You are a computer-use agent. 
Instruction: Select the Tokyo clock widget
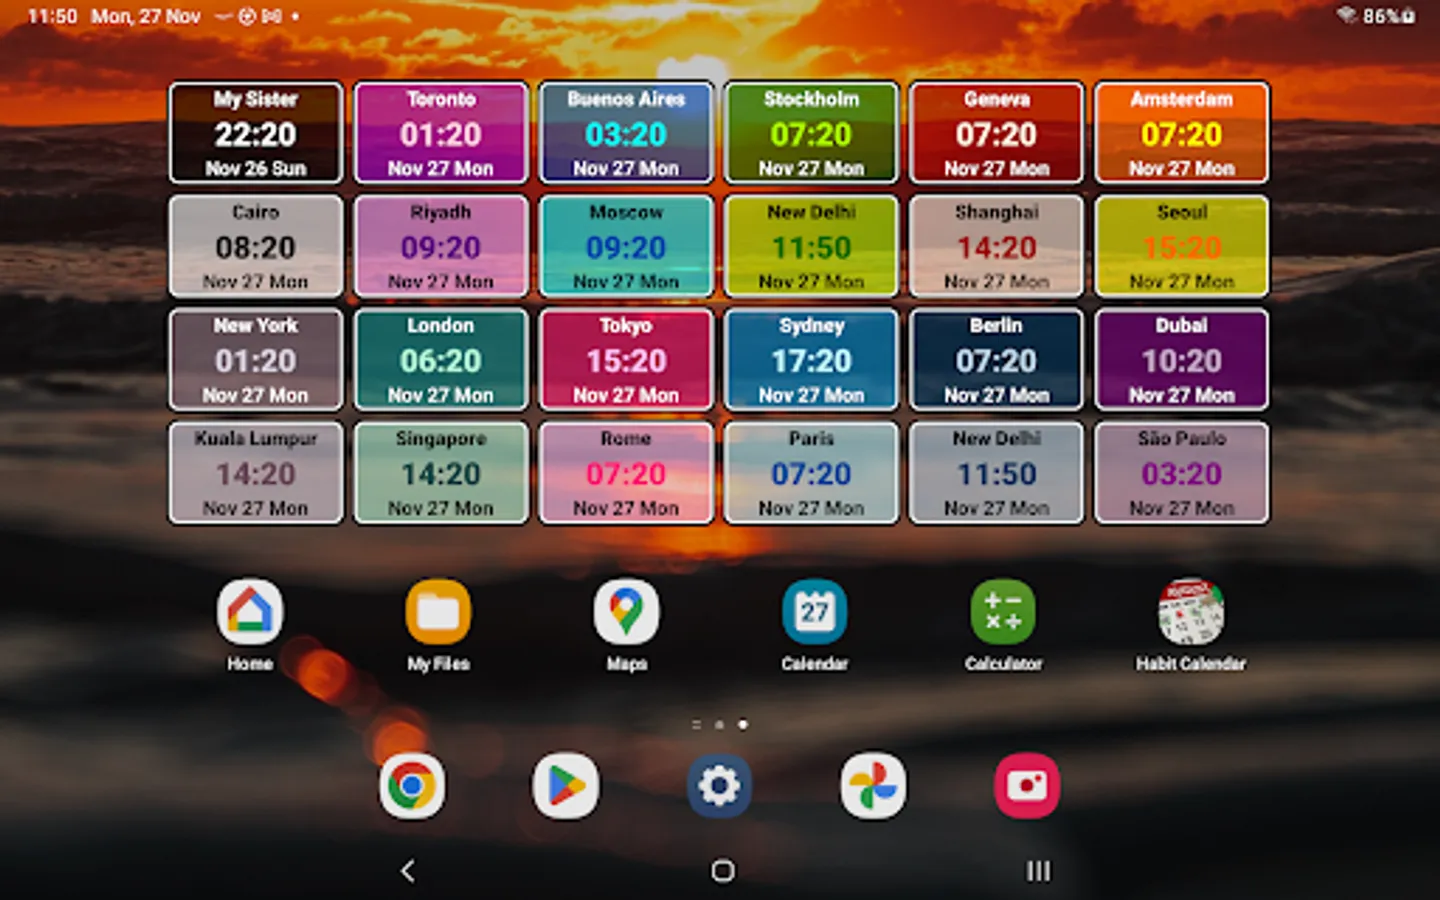click(625, 359)
